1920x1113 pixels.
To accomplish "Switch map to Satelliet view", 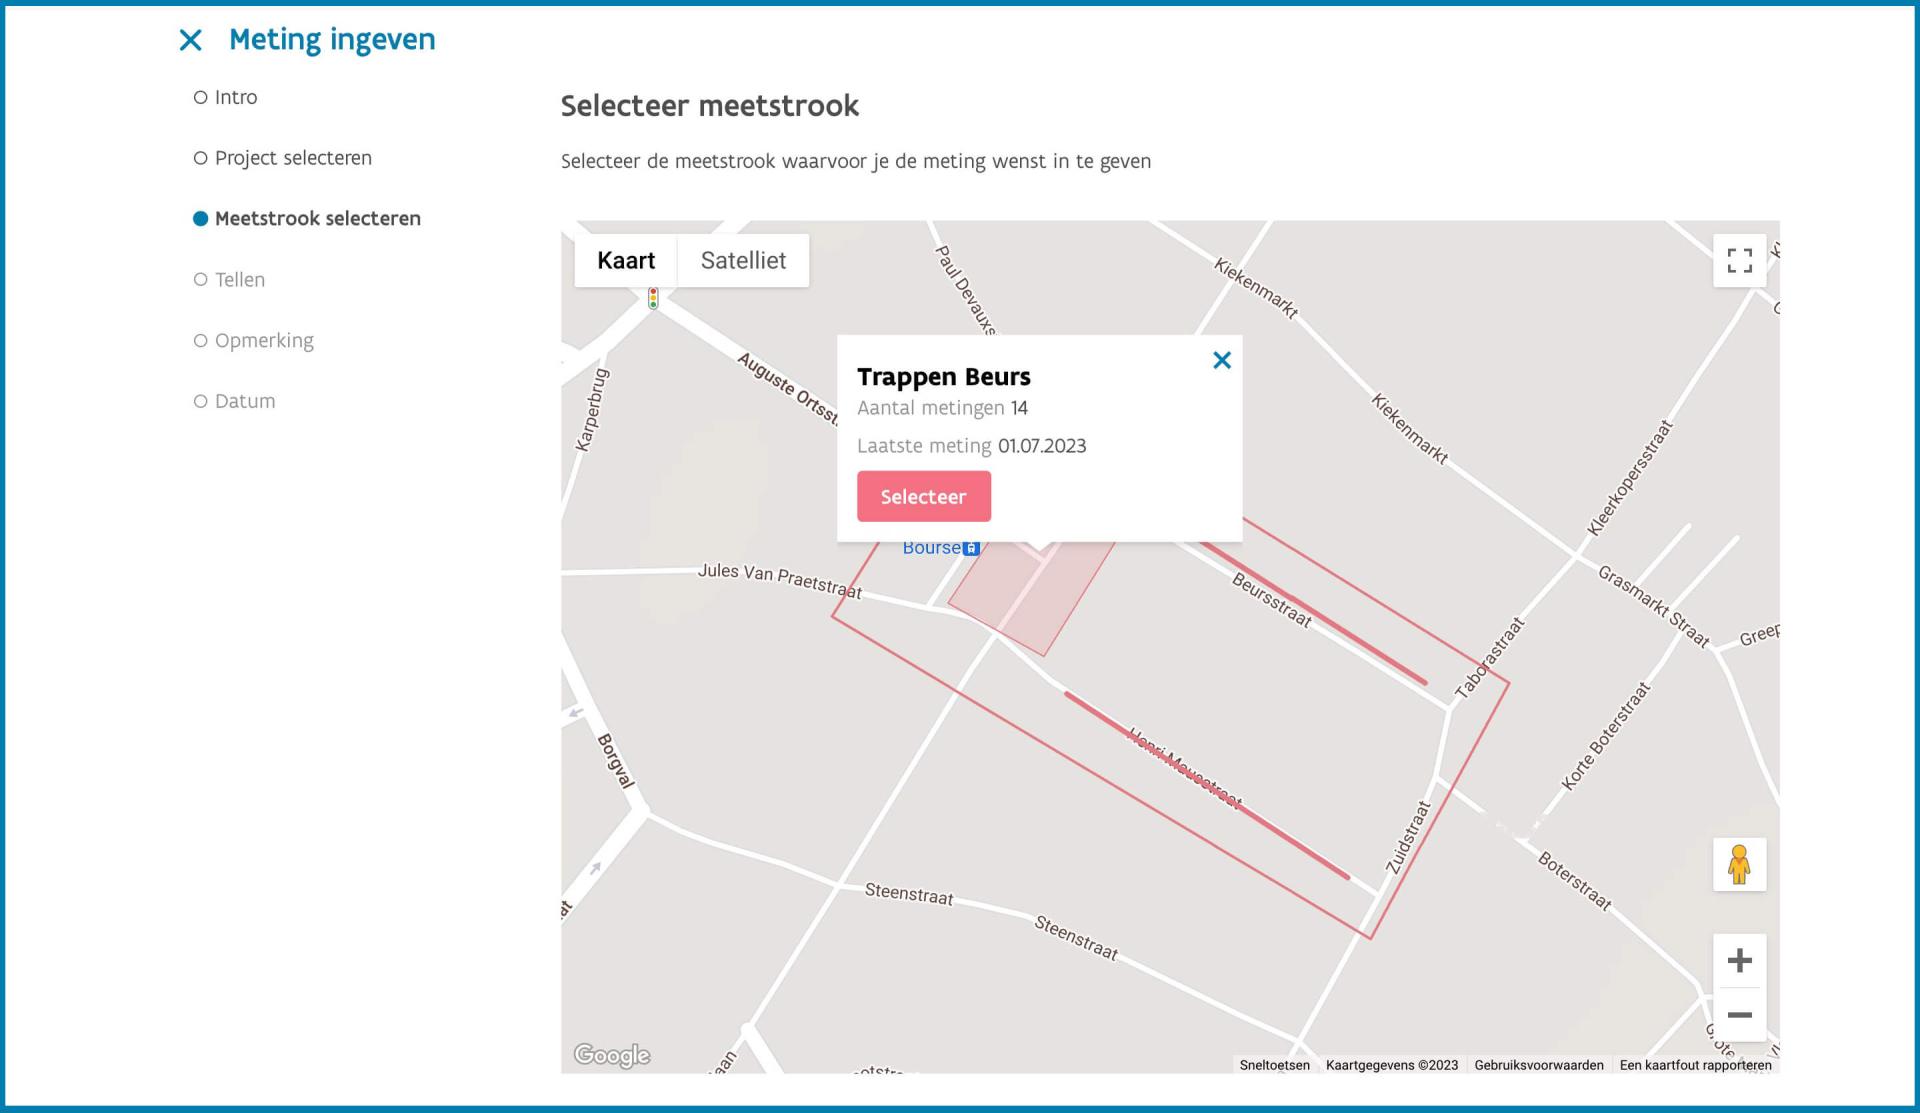I will tap(743, 260).
